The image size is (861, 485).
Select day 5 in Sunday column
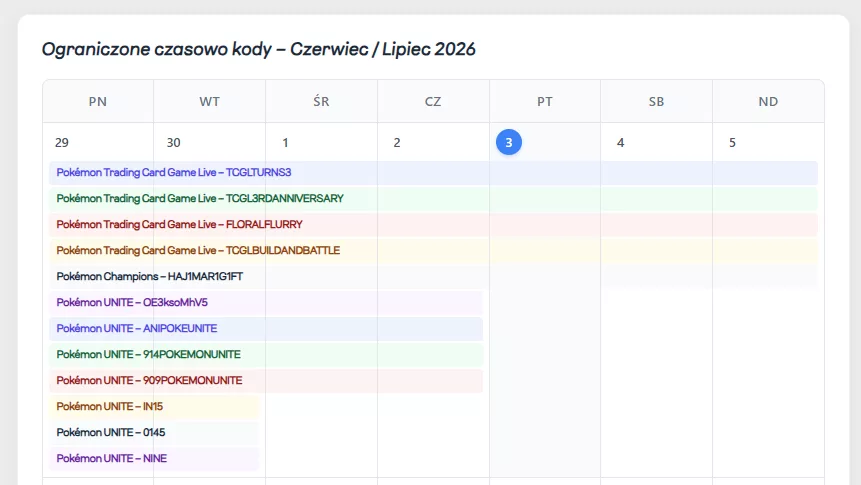coord(733,143)
